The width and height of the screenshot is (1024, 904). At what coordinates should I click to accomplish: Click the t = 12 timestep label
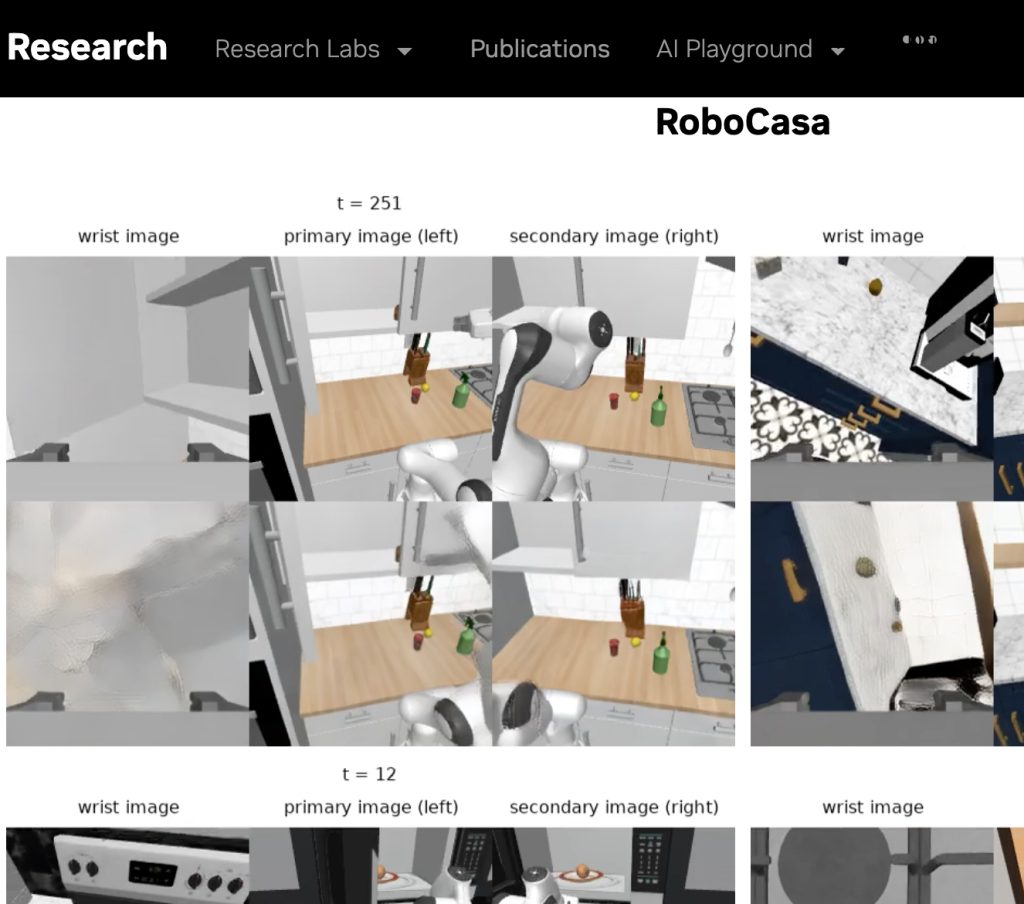[x=369, y=774]
